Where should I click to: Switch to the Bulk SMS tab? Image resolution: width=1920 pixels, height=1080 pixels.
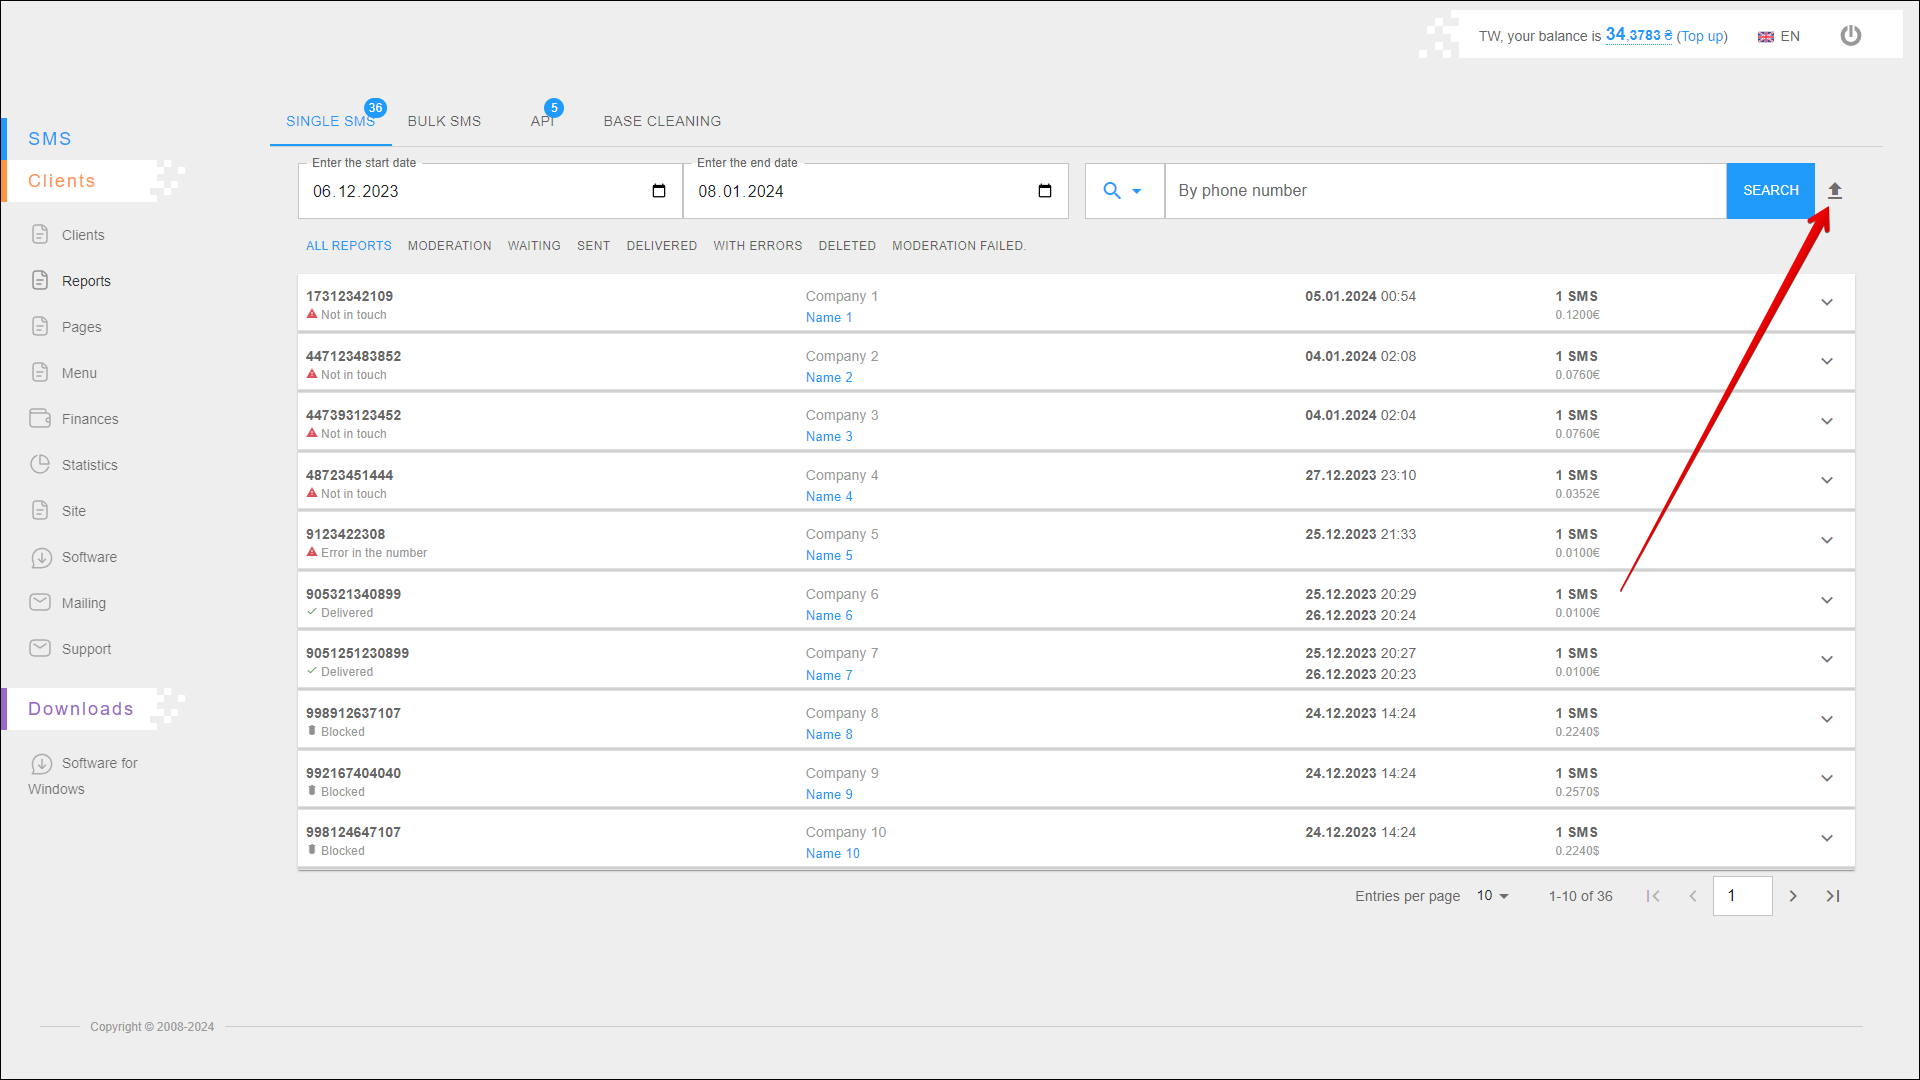444,121
